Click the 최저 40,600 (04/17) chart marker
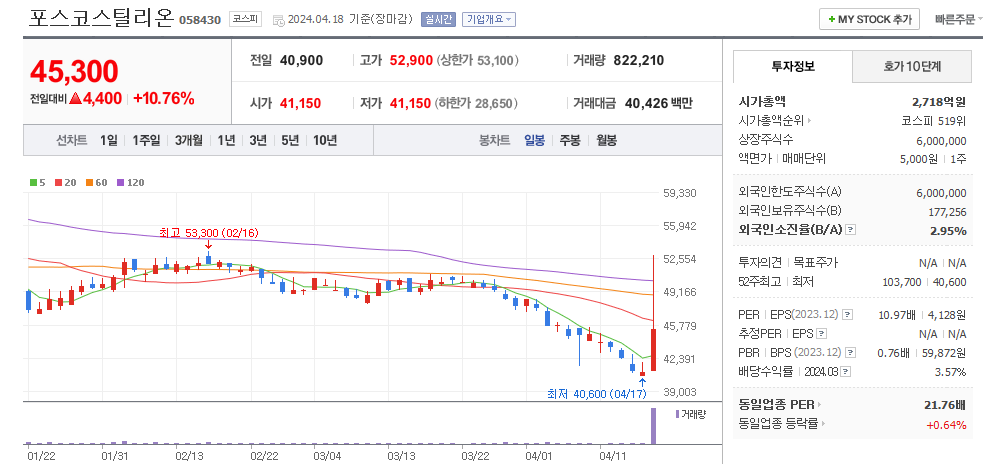The width and height of the screenshot is (995, 464). [x=596, y=394]
